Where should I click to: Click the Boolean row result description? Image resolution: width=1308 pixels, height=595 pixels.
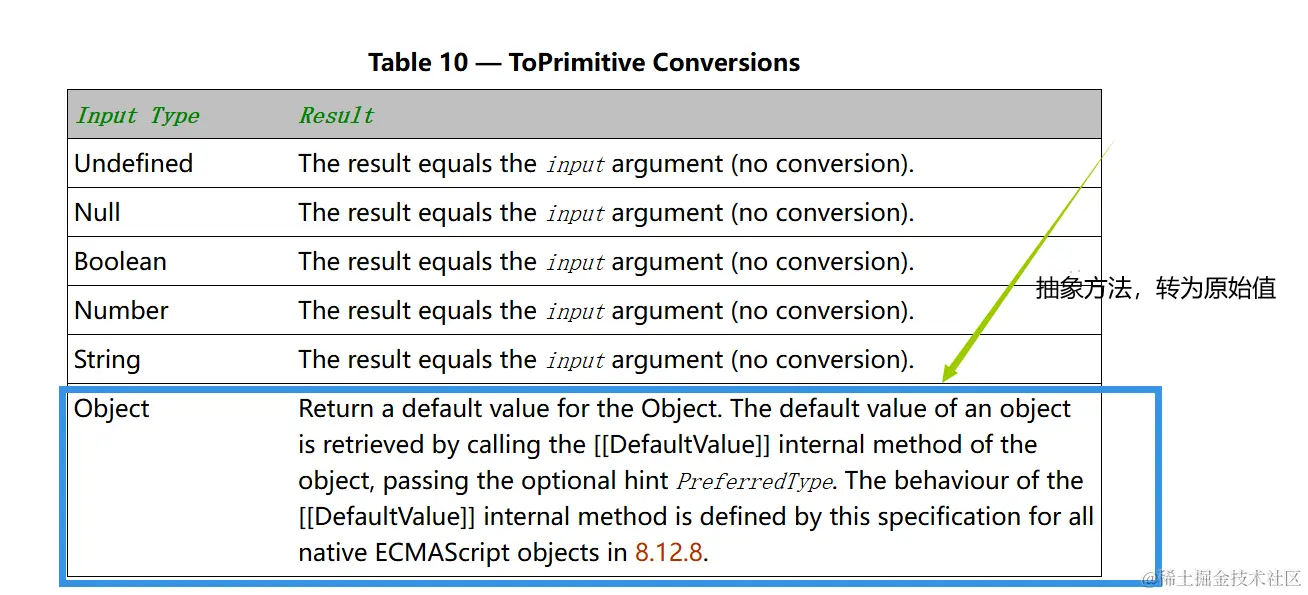point(606,261)
